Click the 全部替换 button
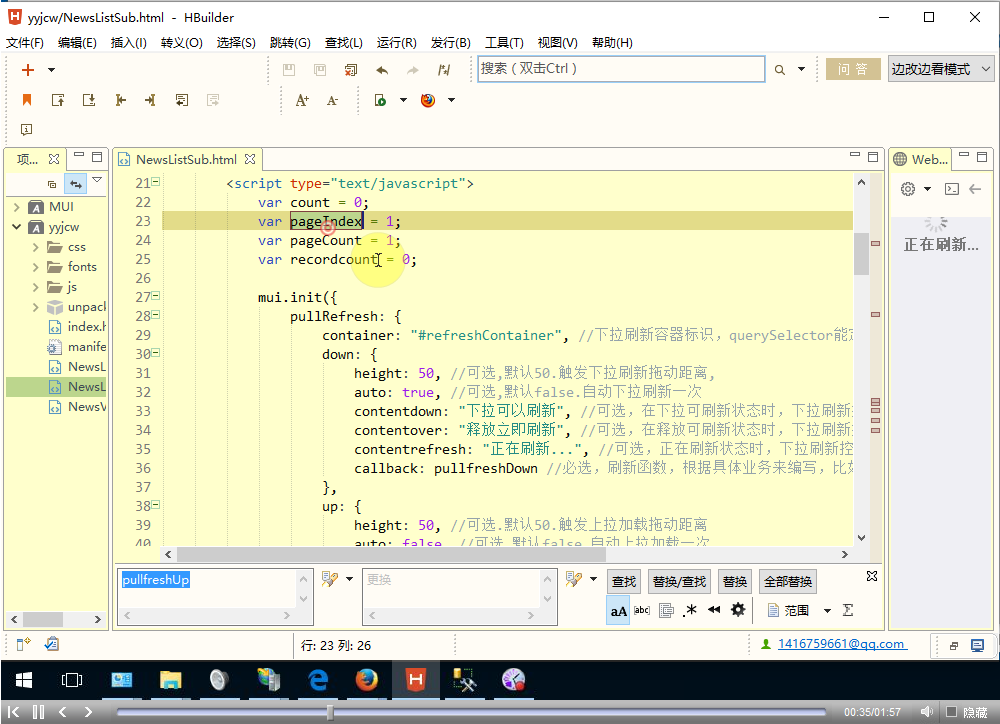Screen dimensions: 1000x724 pyautogui.click(x=788, y=581)
